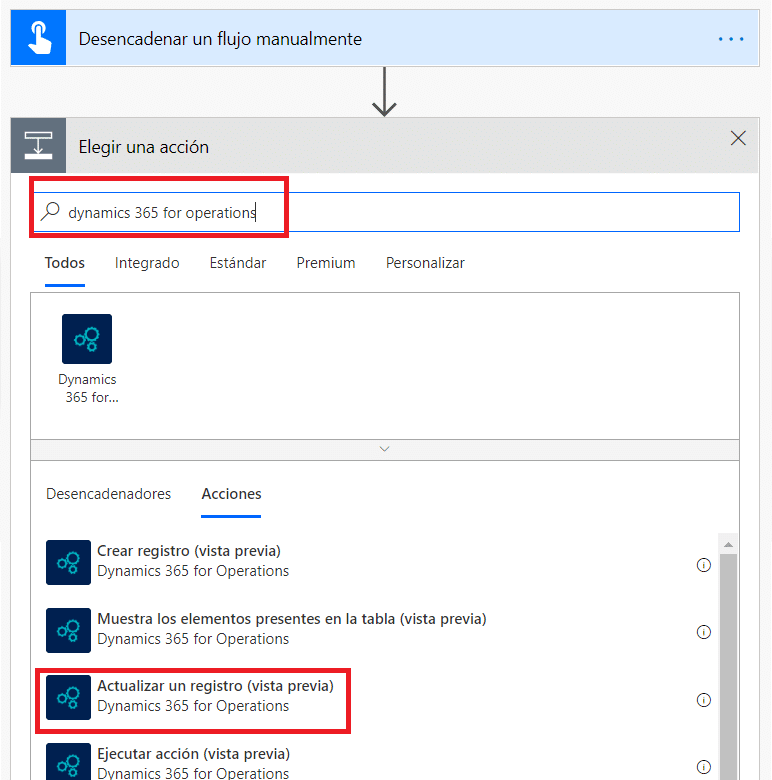Screen dimensions: 772x780
Task: Click the Muestra los elementos action icon
Action: point(69,630)
